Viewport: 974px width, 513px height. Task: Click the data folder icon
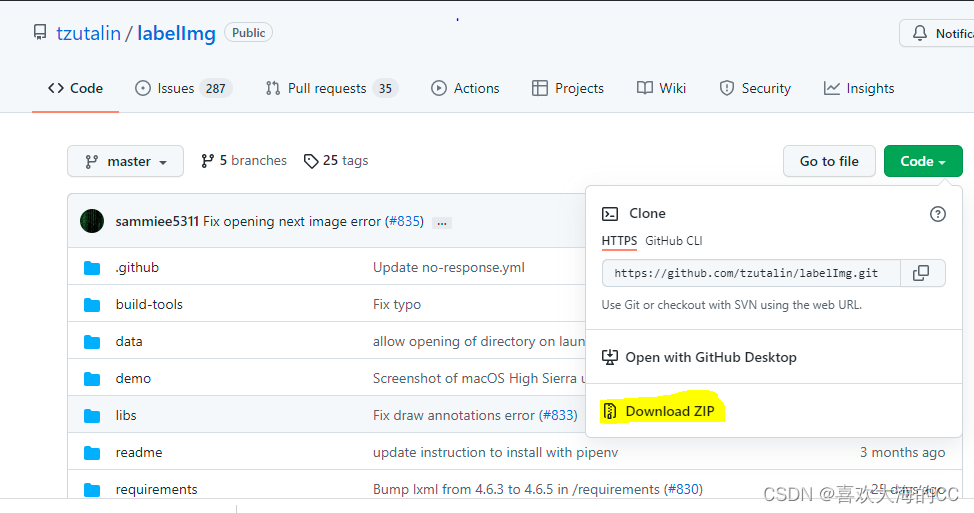[x=92, y=342]
